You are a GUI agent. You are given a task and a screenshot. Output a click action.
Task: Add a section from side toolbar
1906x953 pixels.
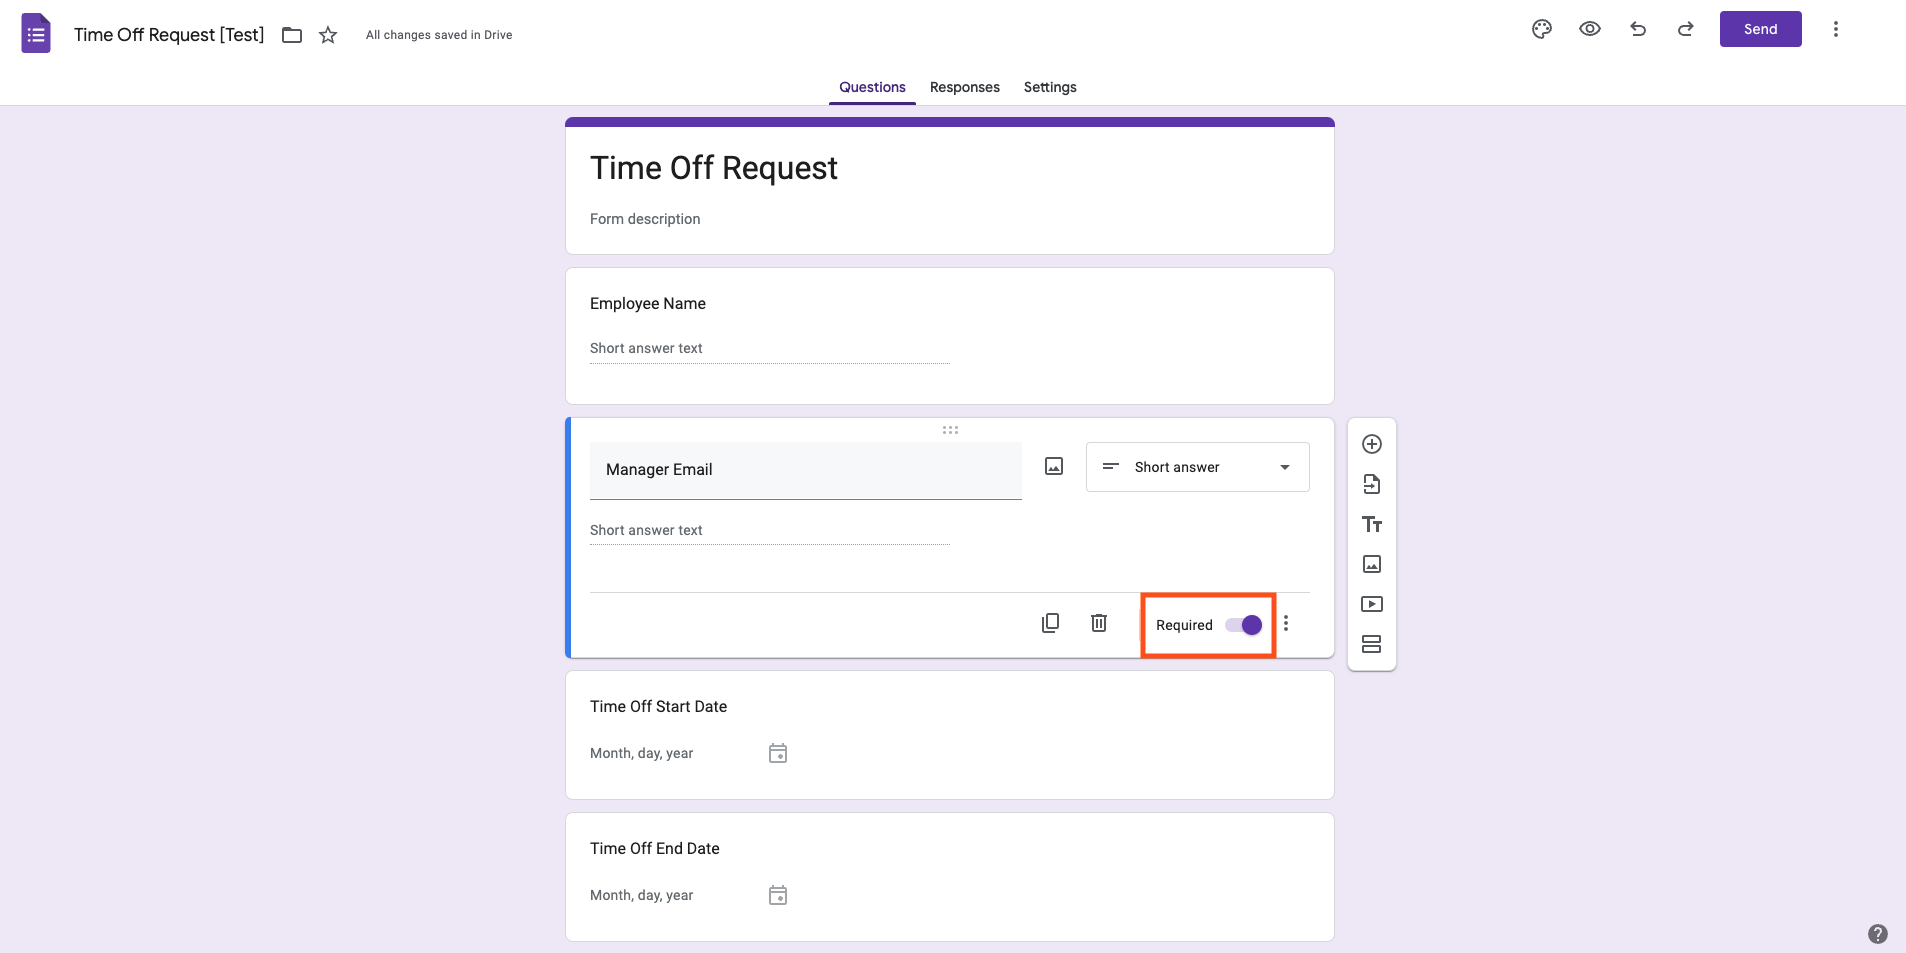(x=1372, y=644)
